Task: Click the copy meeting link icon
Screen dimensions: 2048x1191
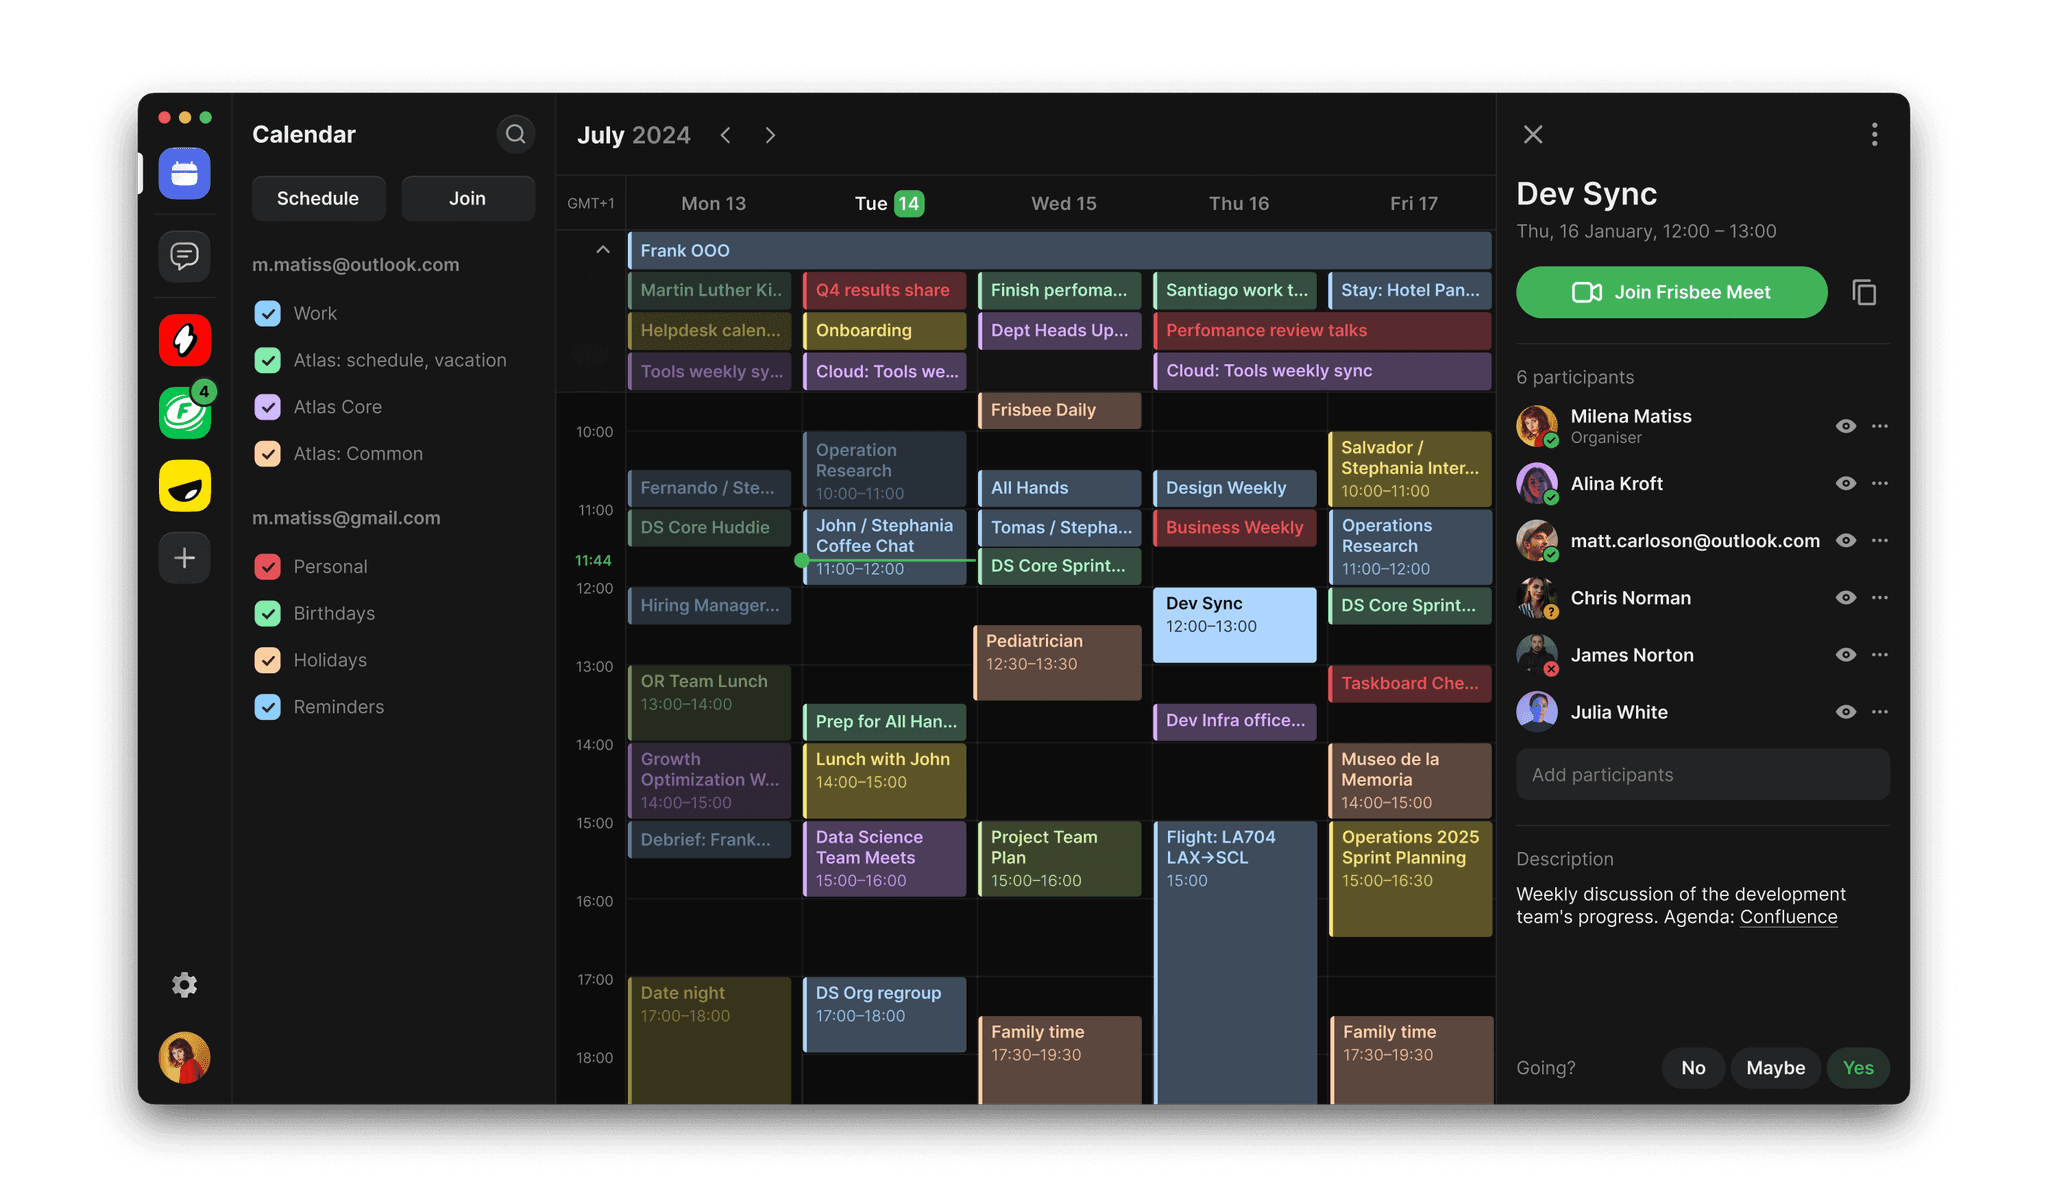Action: [1864, 292]
